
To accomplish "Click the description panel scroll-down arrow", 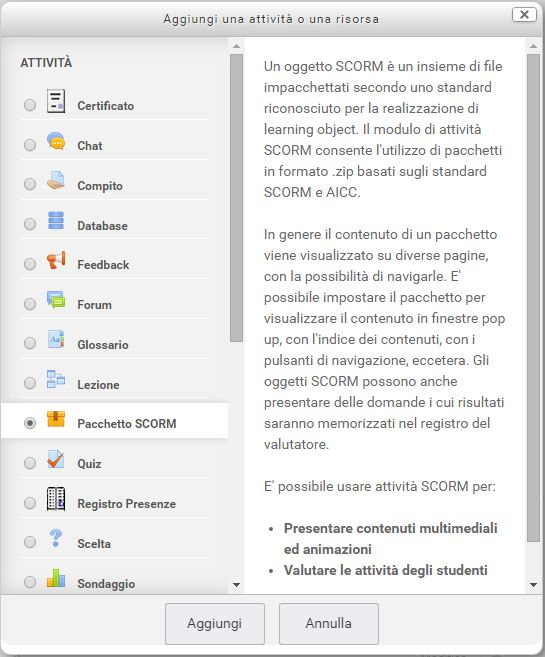I will coord(533,585).
